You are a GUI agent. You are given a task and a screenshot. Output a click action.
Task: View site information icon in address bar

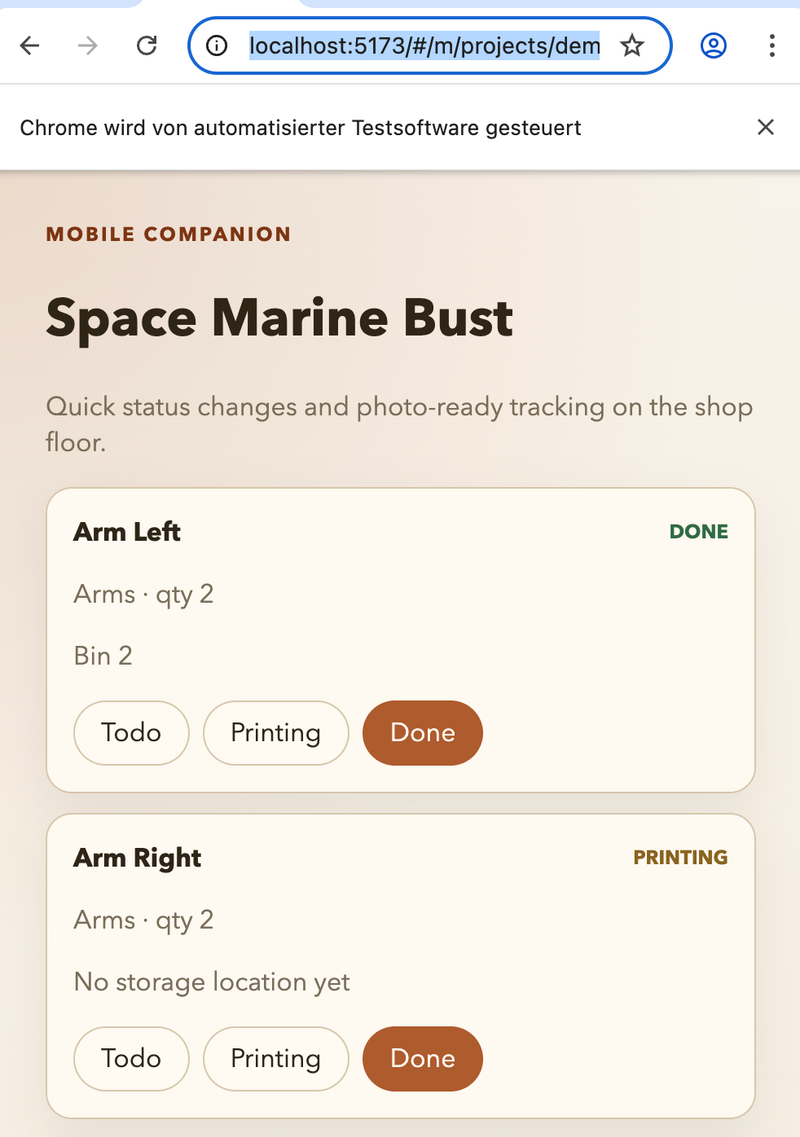[214, 45]
